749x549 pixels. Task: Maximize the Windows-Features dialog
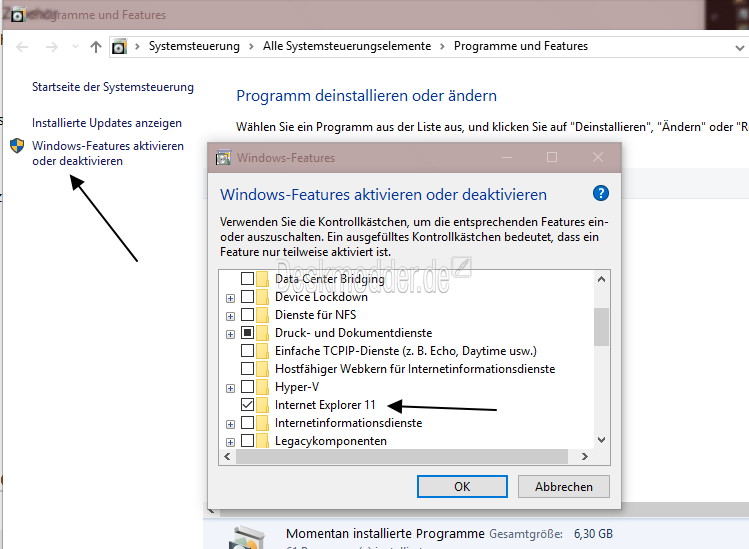pyautogui.click(x=552, y=157)
